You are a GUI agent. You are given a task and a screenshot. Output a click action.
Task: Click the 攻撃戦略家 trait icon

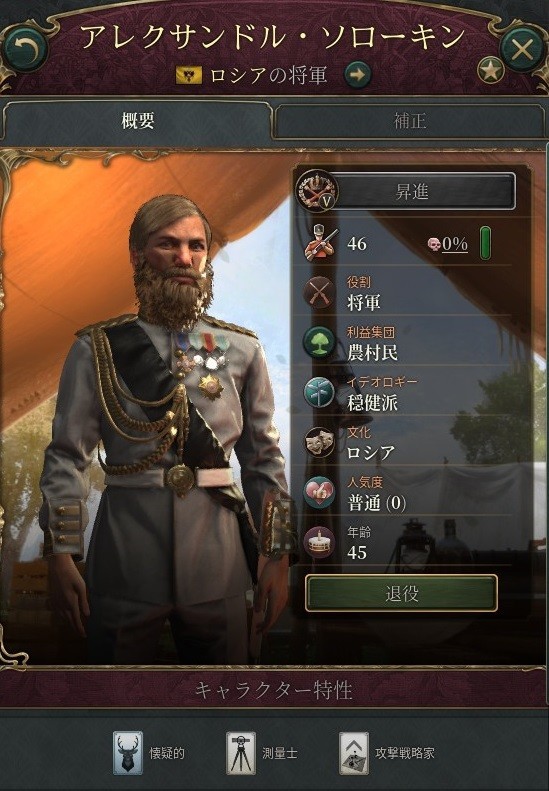(353, 753)
